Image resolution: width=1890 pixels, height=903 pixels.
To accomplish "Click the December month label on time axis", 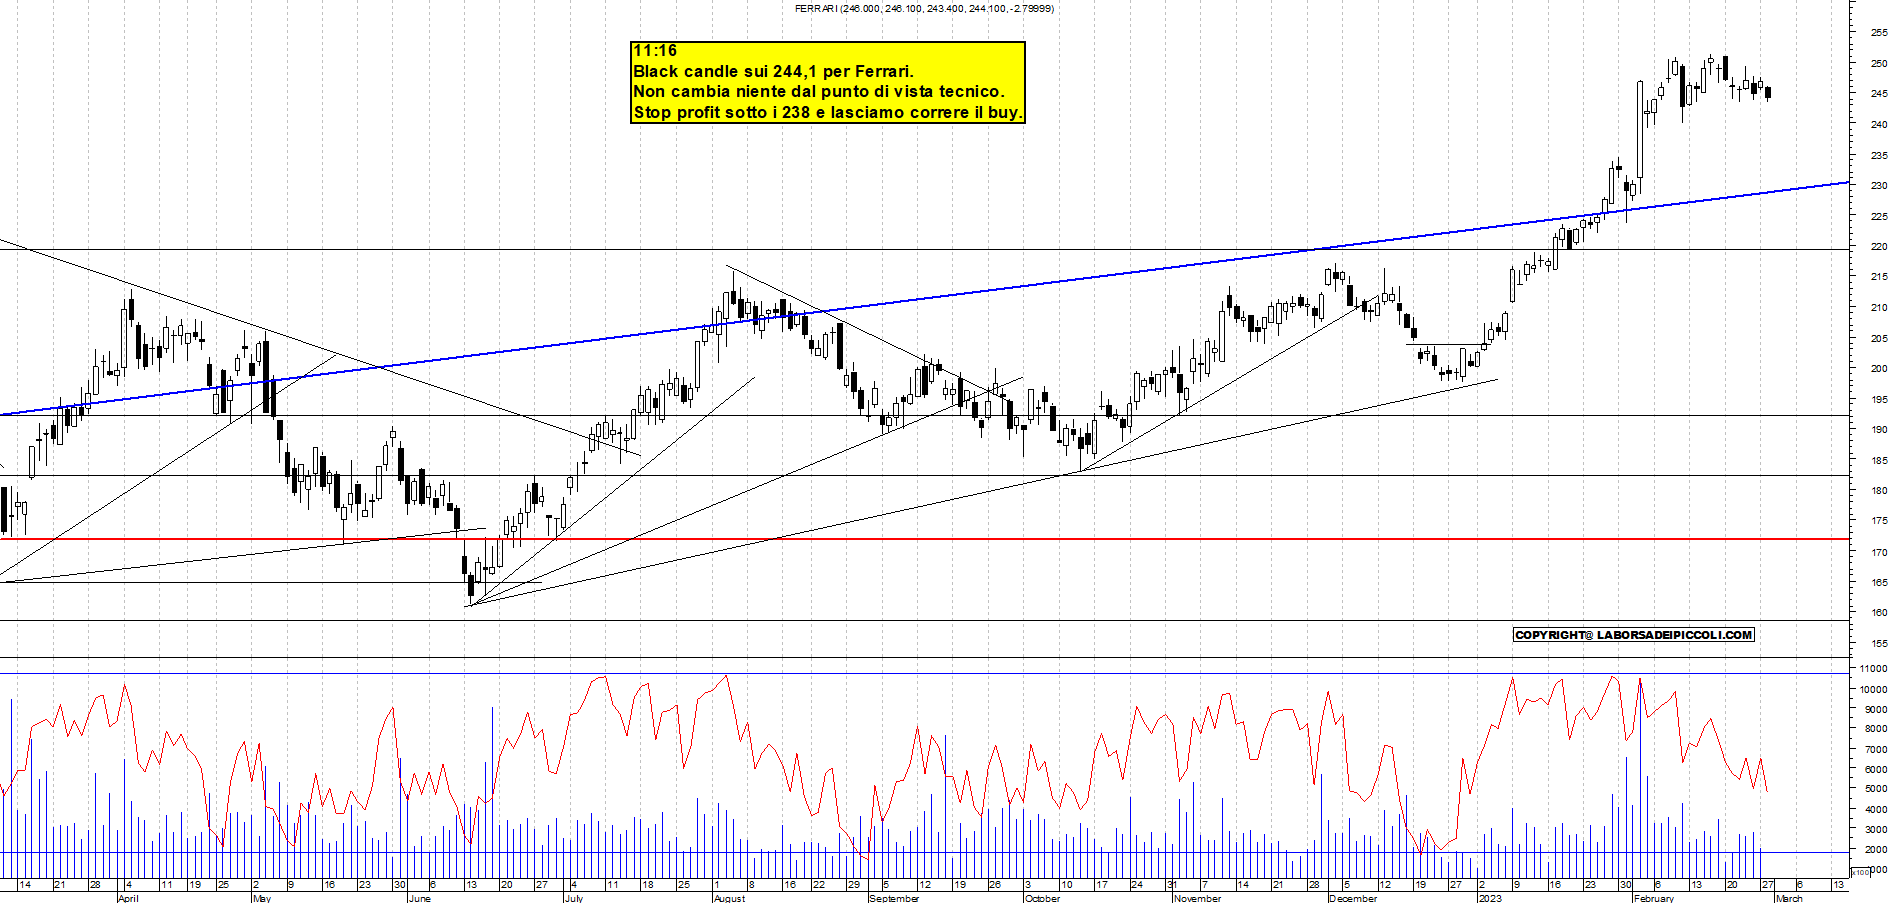I will [1353, 898].
